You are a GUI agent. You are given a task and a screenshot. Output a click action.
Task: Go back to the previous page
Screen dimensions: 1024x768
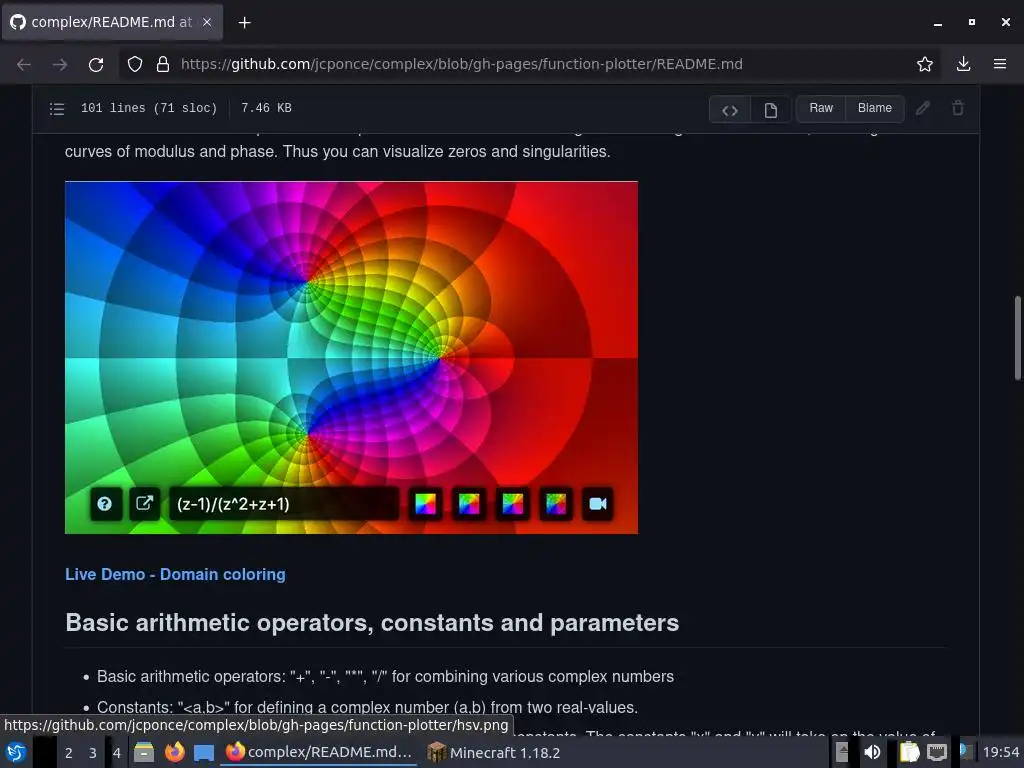tap(24, 64)
